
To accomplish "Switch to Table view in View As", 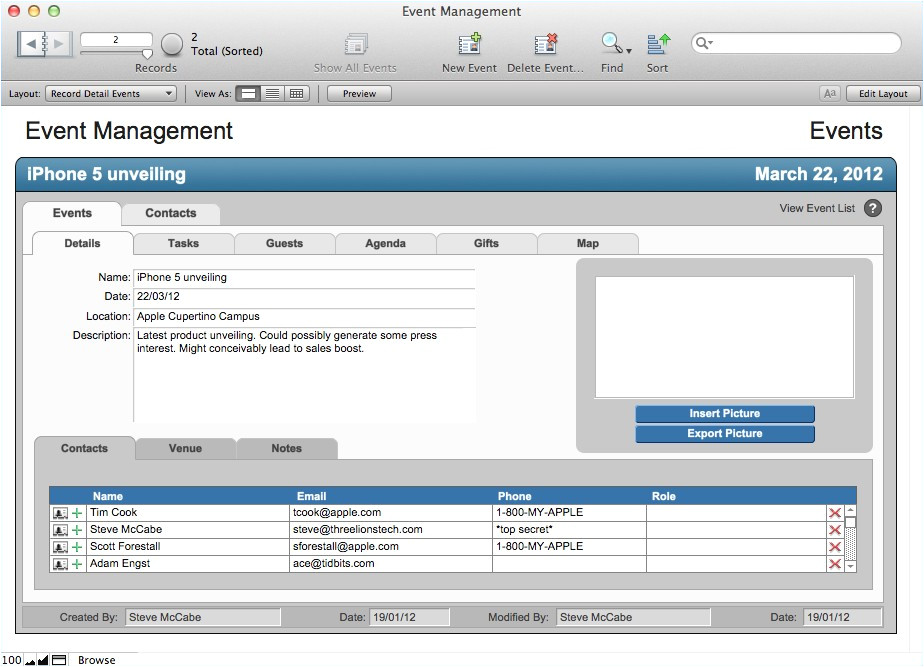I will click(x=296, y=94).
